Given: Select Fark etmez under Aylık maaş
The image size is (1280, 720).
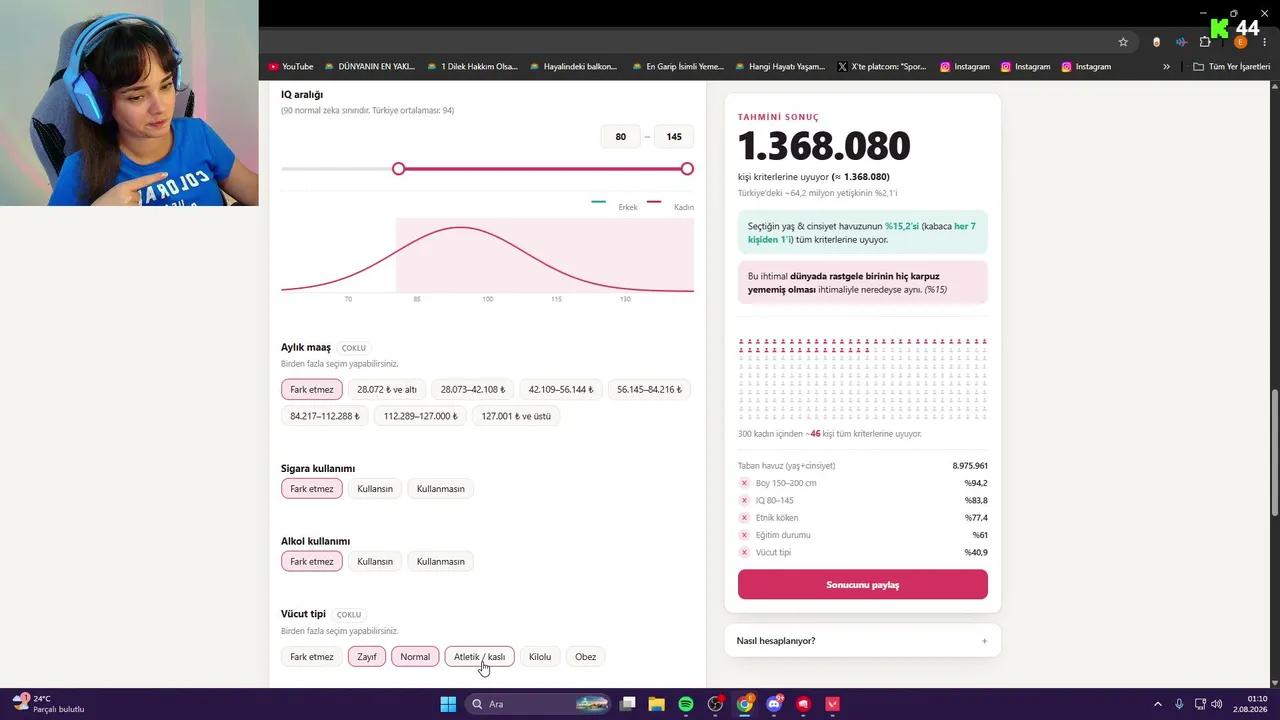Looking at the screenshot, I should tap(312, 389).
